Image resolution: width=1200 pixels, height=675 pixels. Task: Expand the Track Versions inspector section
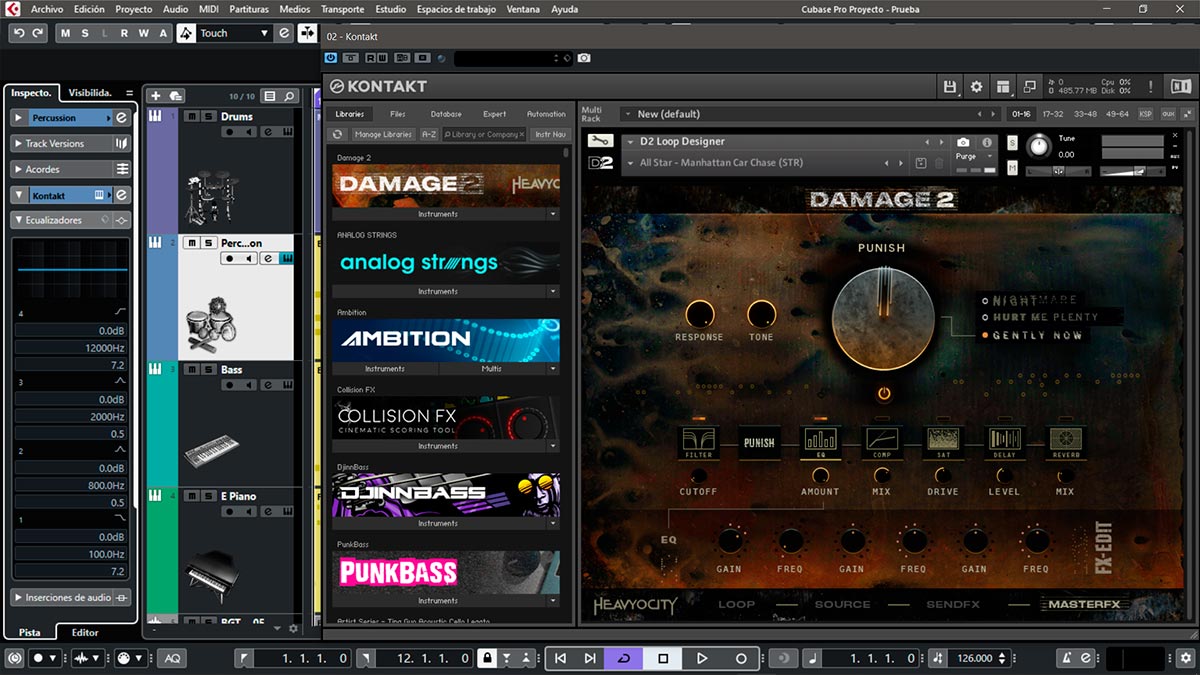pyautogui.click(x=19, y=143)
